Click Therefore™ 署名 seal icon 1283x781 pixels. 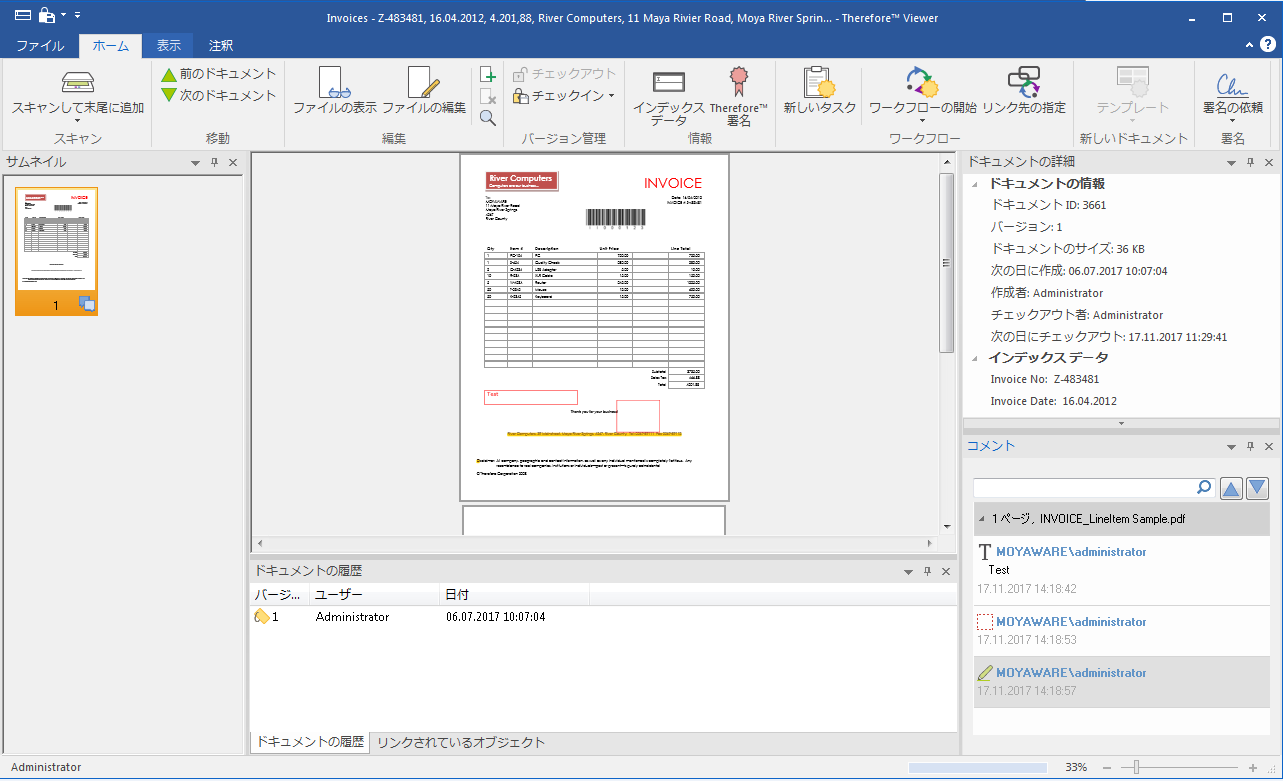pyautogui.click(x=738, y=81)
